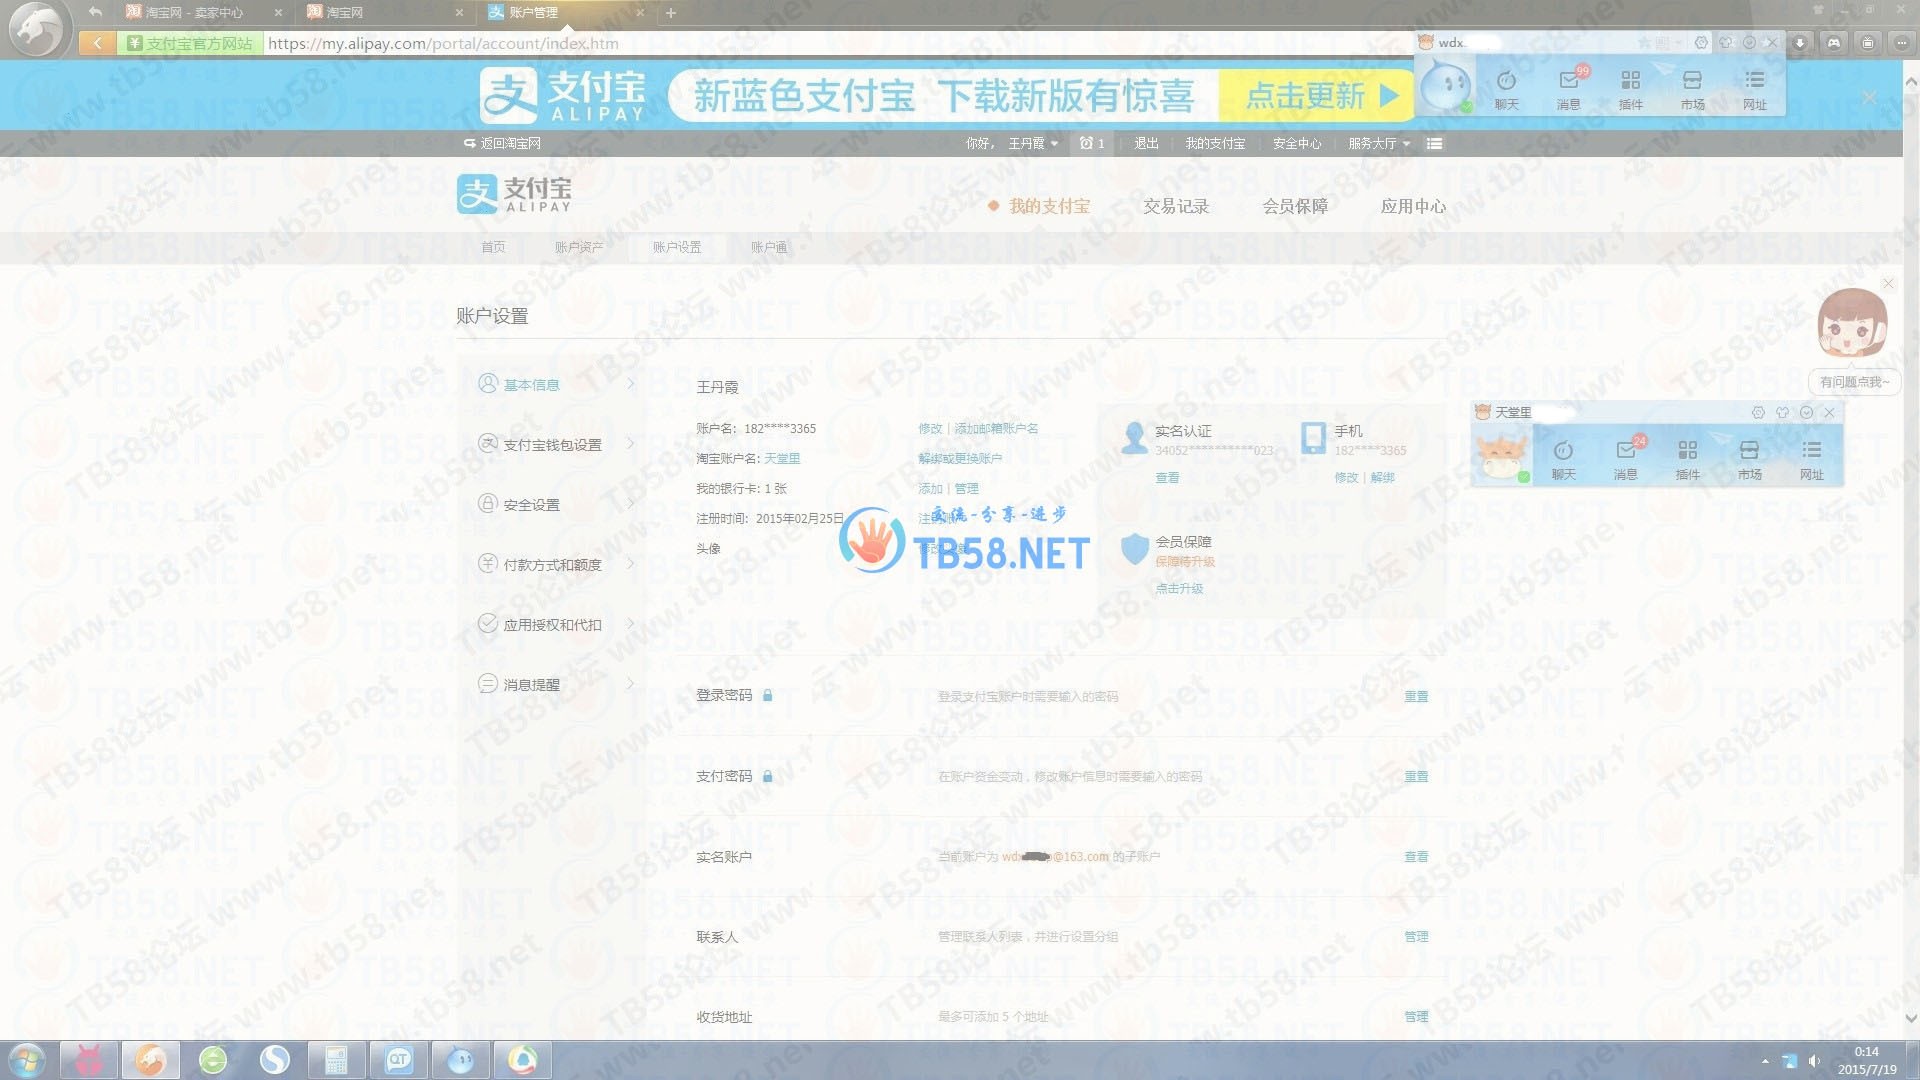Click the notification bell showing 1
The height and width of the screenshot is (1080, 1920).
point(1091,144)
